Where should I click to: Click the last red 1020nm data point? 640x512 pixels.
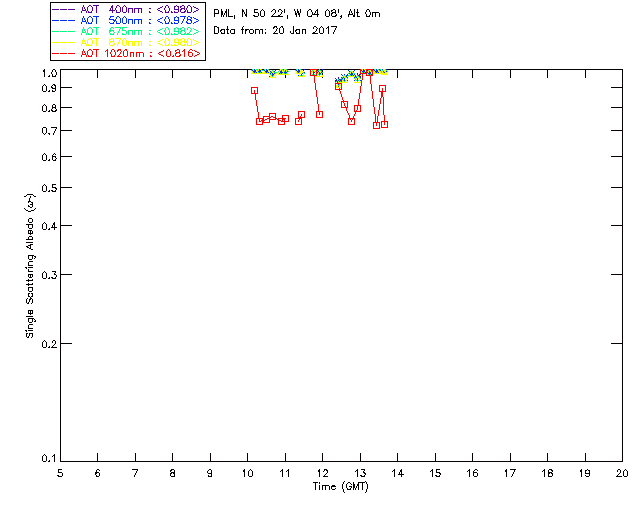[384, 125]
